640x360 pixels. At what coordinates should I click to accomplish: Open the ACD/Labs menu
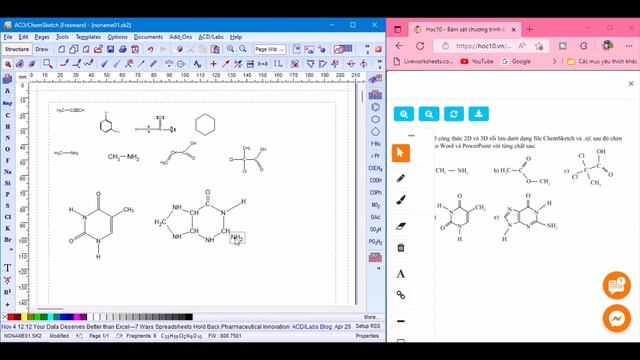pyautogui.click(x=211, y=37)
